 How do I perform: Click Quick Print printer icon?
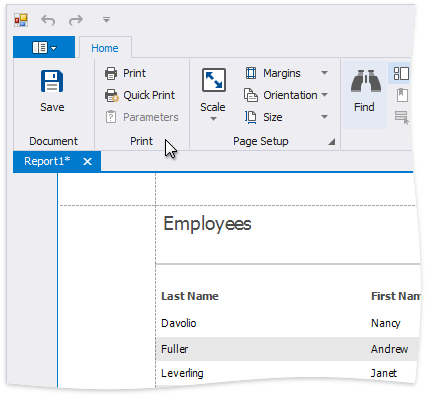(111, 95)
